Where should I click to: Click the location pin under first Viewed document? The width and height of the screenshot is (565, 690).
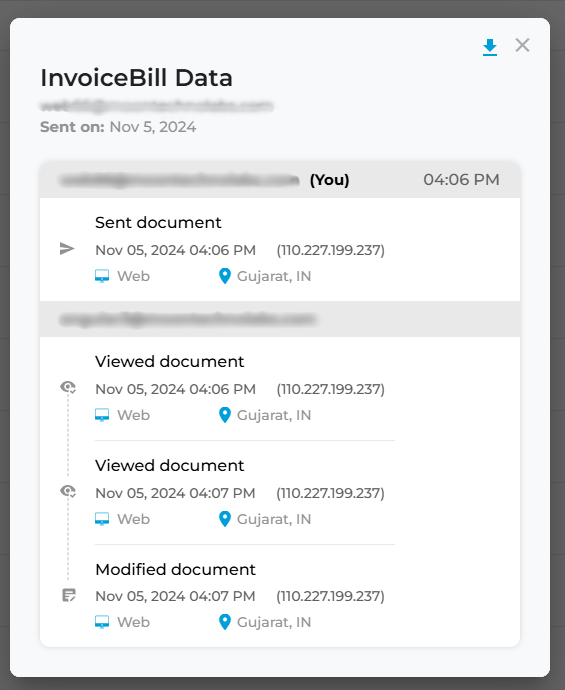(x=225, y=415)
